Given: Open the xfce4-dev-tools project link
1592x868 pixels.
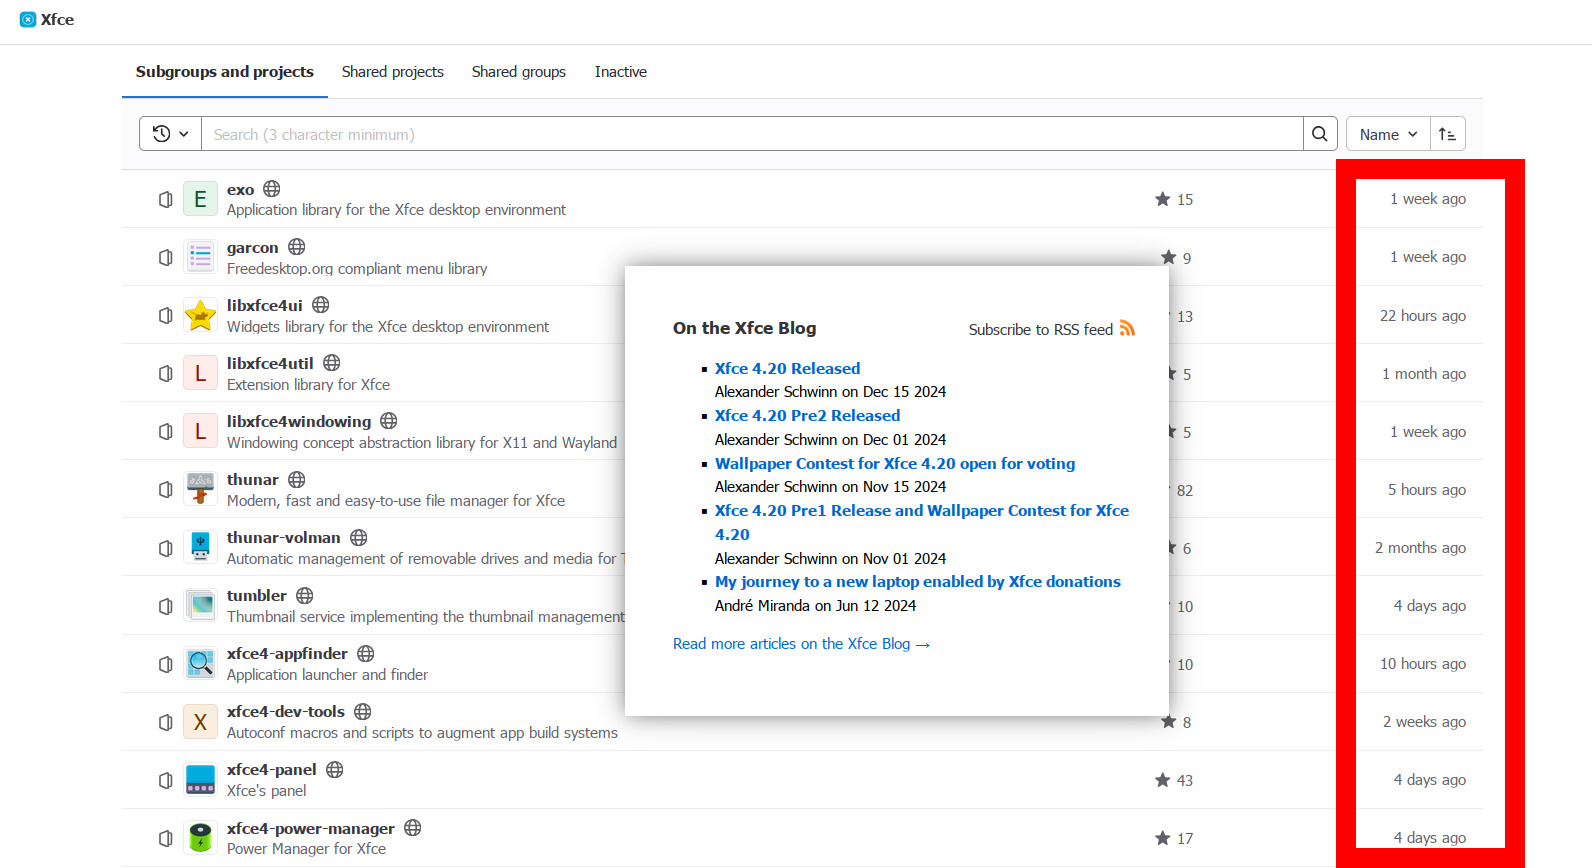Looking at the screenshot, I should tap(285, 712).
